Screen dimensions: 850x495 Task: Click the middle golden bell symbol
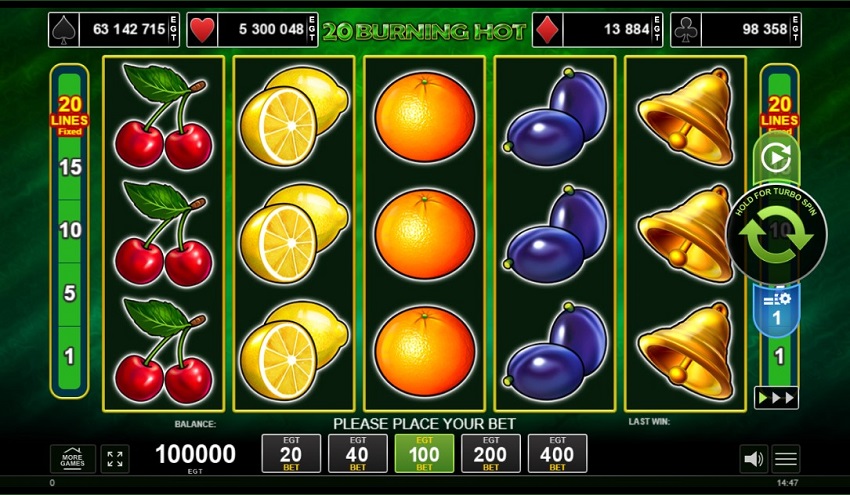point(685,234)
